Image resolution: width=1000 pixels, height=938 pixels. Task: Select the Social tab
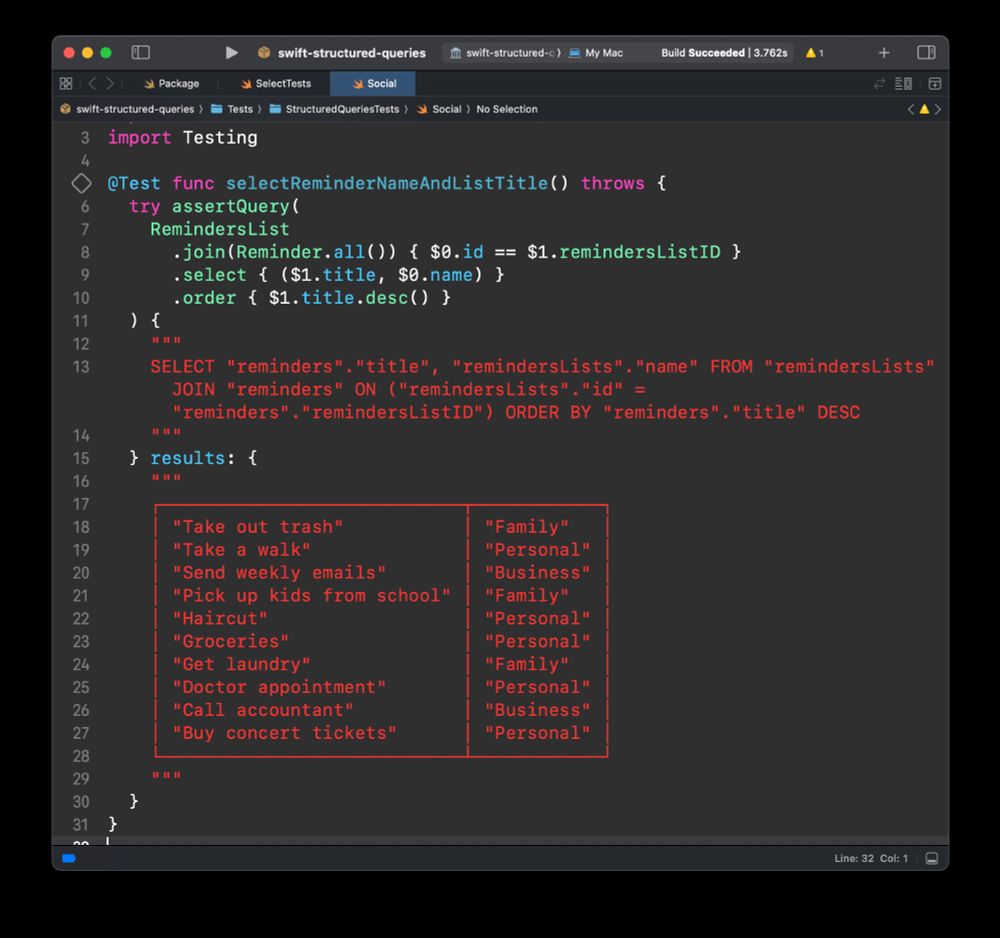click(373, 84)
